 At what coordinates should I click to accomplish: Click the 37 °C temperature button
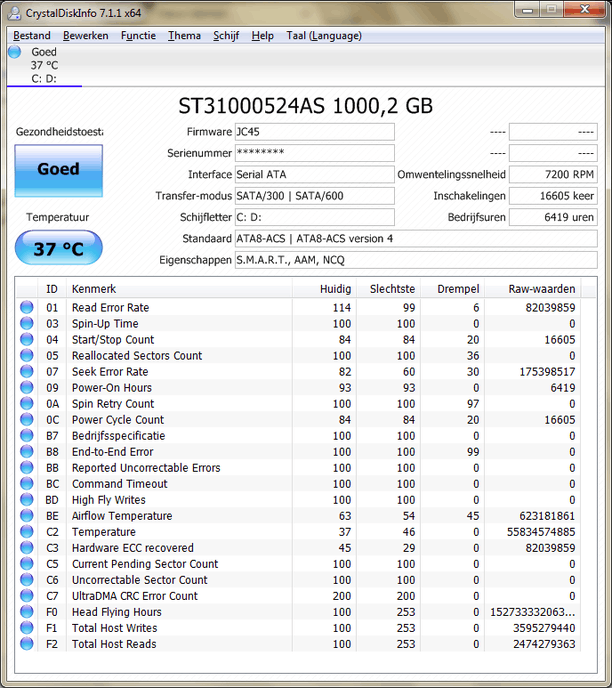59,248
